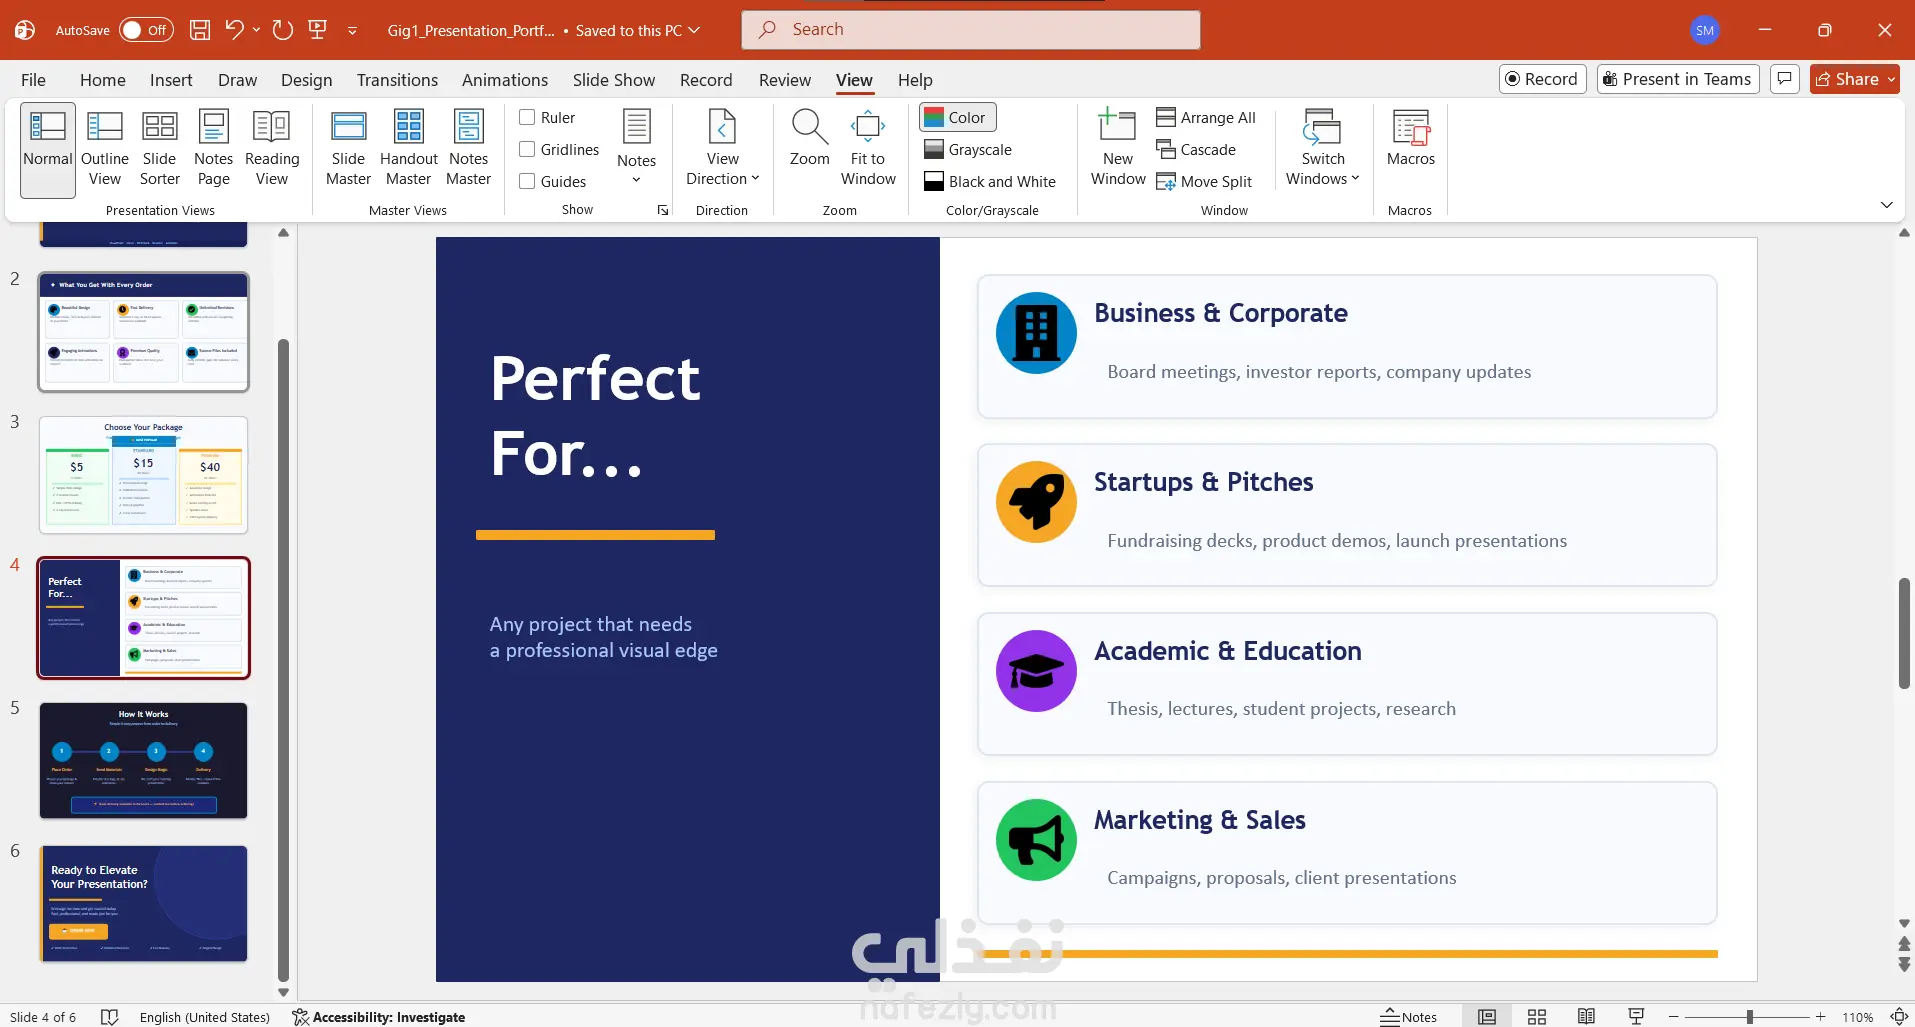
Task: Open the SM account profile
Action: pyautogui.click(x=1705, y=30)
